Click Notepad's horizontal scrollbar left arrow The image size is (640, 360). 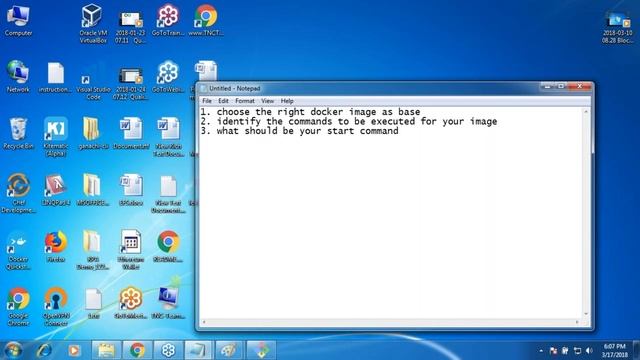tap(204, 322)
